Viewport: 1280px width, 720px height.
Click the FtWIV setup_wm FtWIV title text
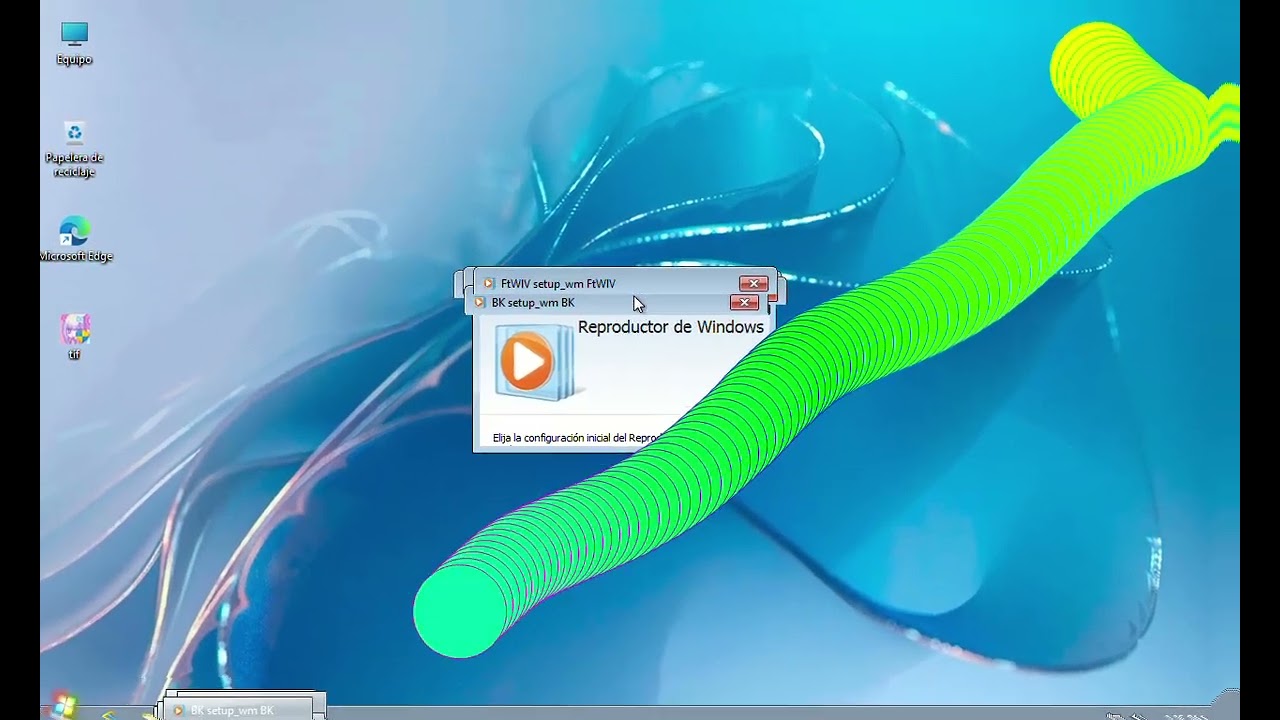[558, 284]
